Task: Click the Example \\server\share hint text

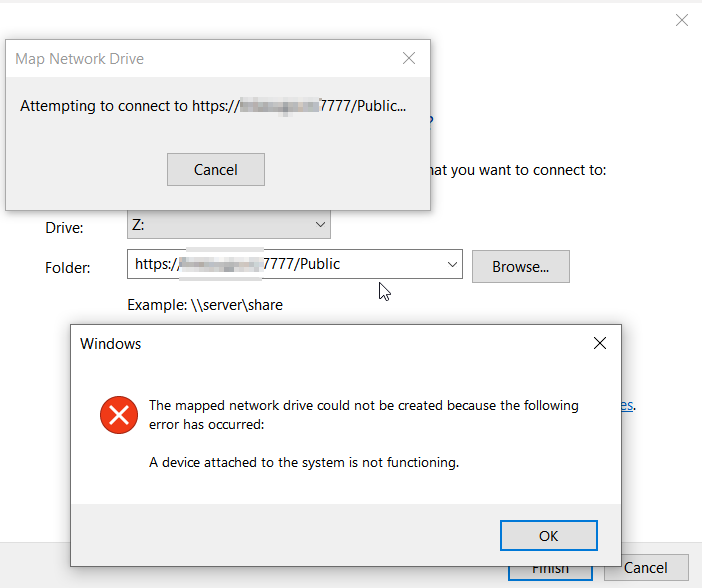Action: pos(205,305)
